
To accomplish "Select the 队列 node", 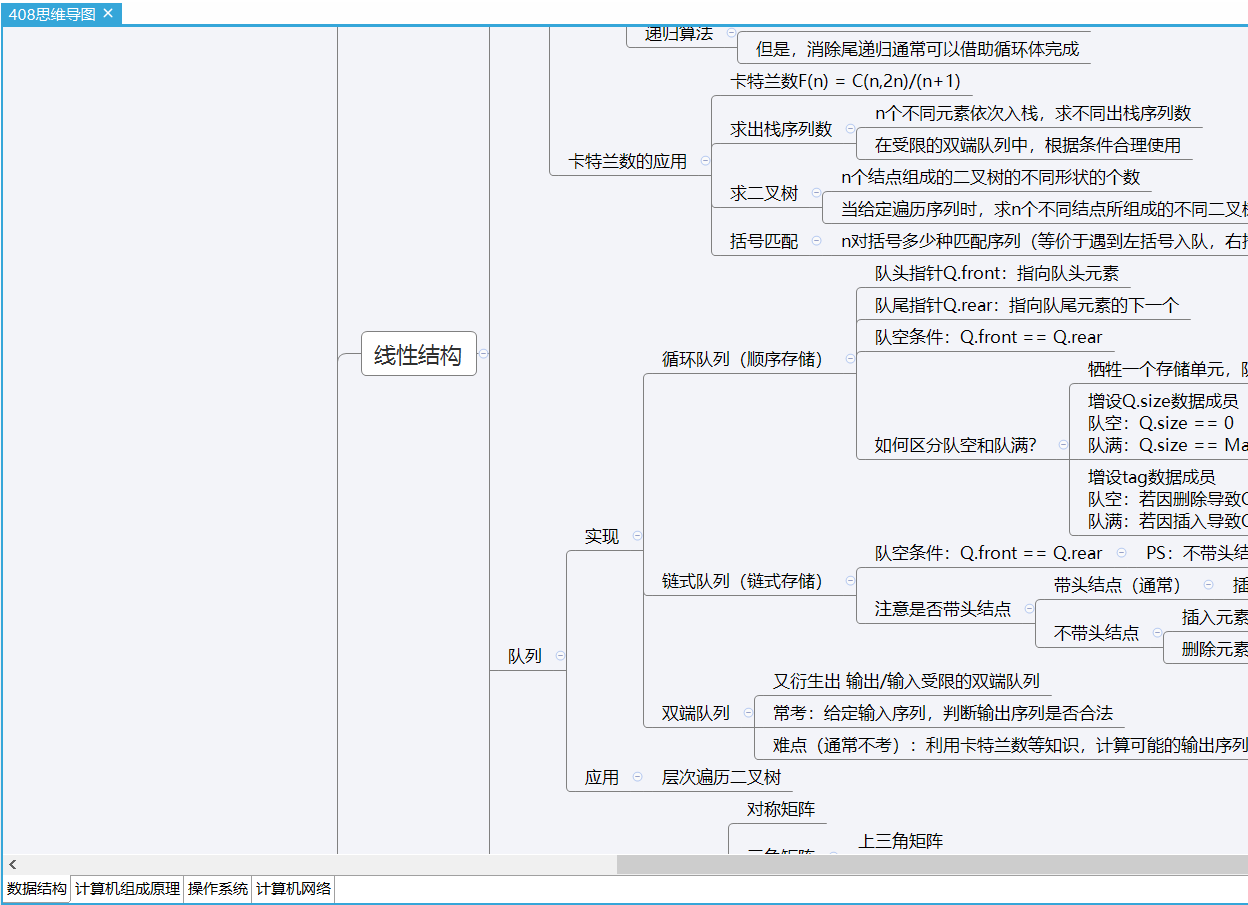I will (x=525, y=656).
